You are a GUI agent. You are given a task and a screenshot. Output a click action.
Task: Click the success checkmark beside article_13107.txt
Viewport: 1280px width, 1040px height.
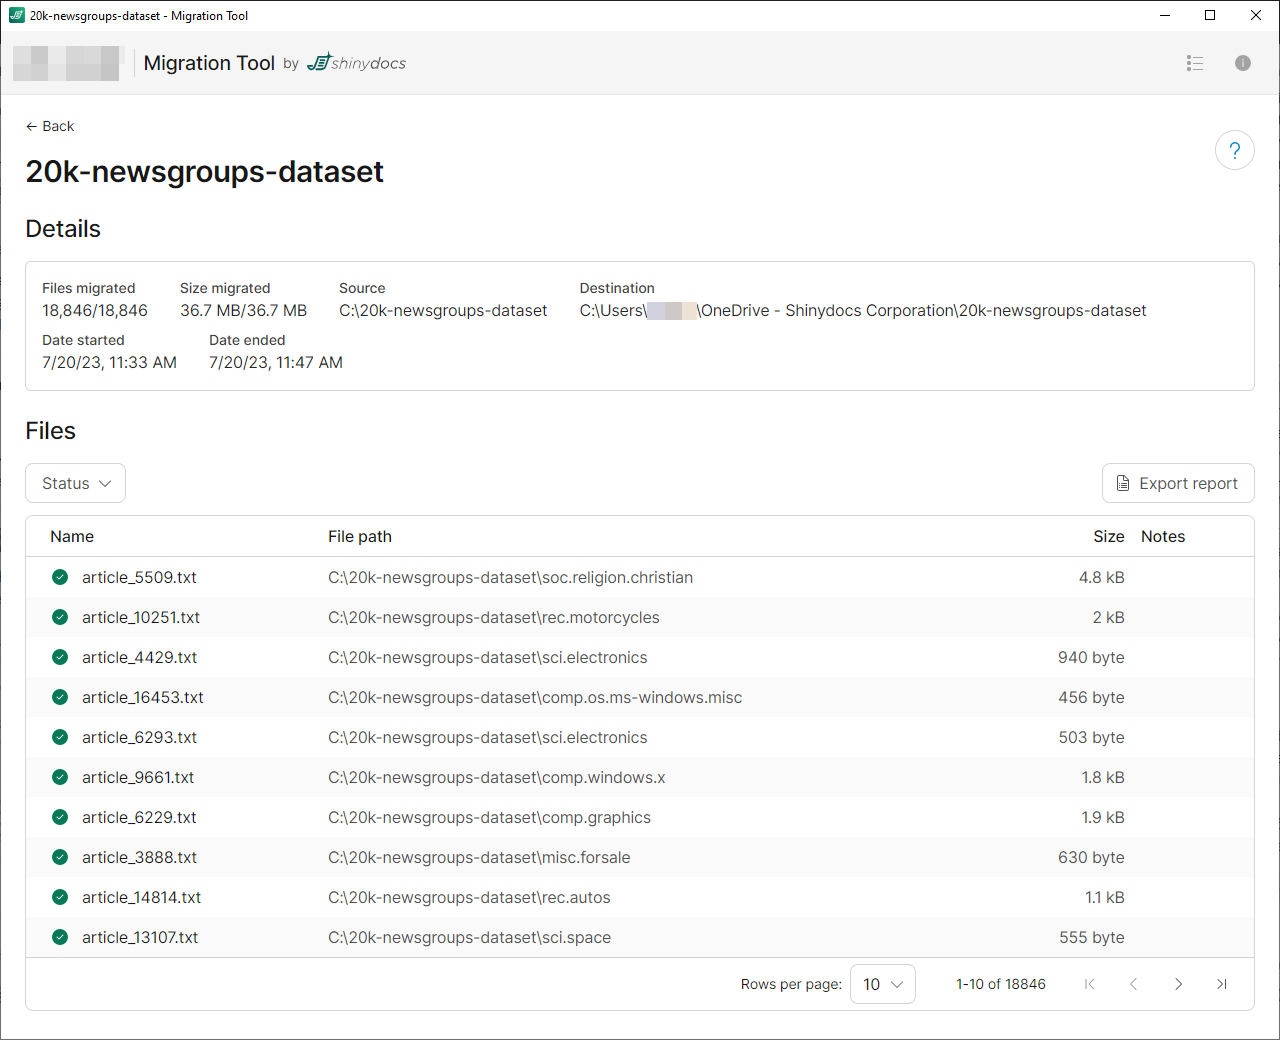tap(60, 937)
